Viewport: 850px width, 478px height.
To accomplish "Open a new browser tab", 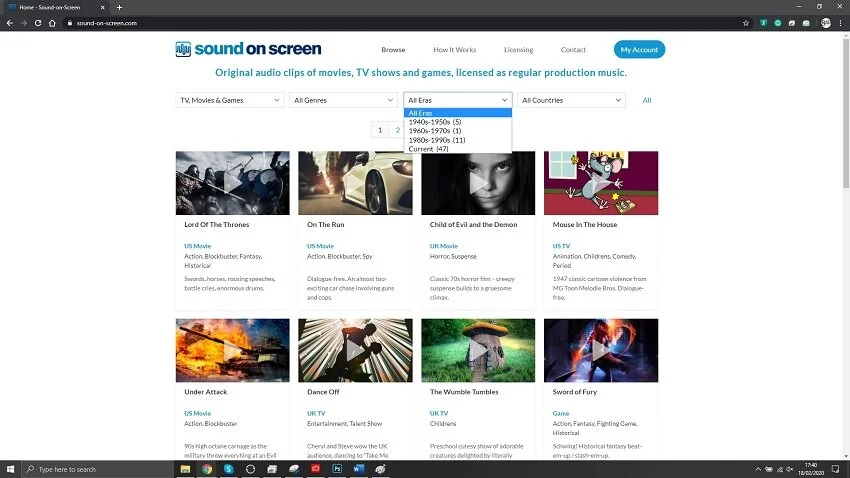I will [119, 8].
